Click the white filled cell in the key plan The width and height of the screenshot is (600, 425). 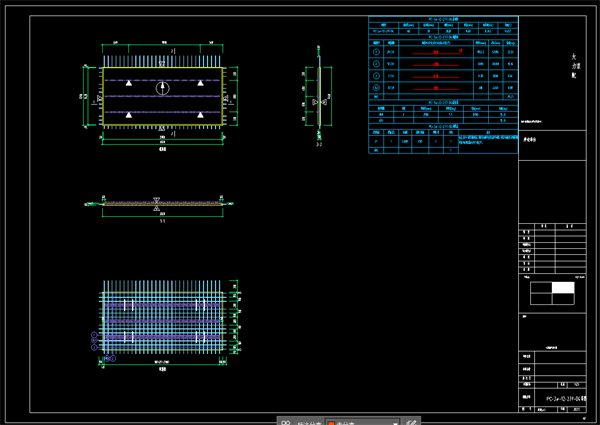pyautogui.click(x=563, y=287)
